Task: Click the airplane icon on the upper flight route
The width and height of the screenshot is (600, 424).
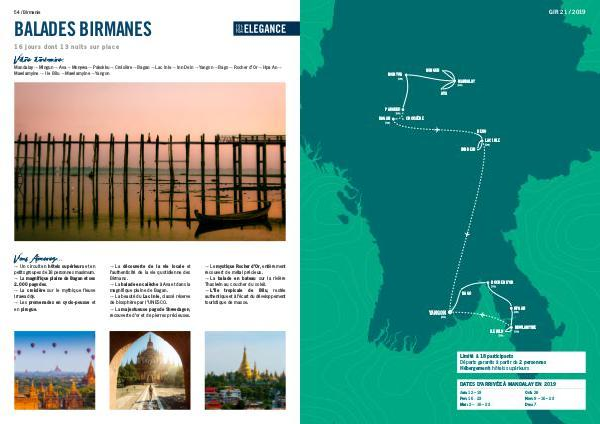Action: [x=436, y=131]
